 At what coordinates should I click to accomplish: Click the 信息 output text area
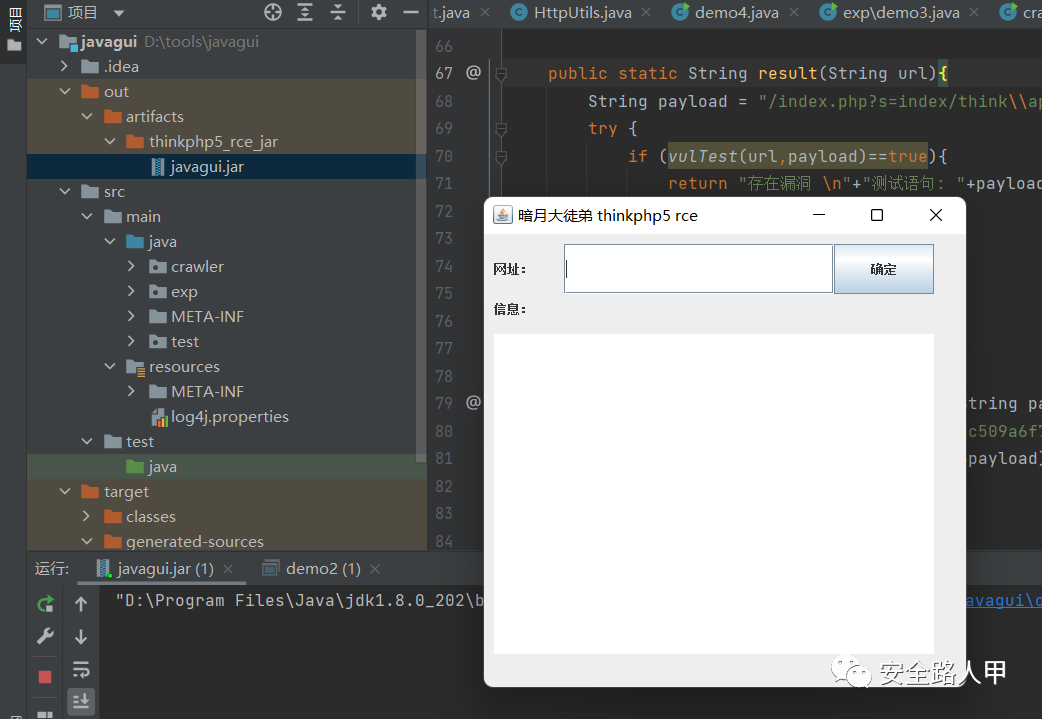tap(714, 494)
